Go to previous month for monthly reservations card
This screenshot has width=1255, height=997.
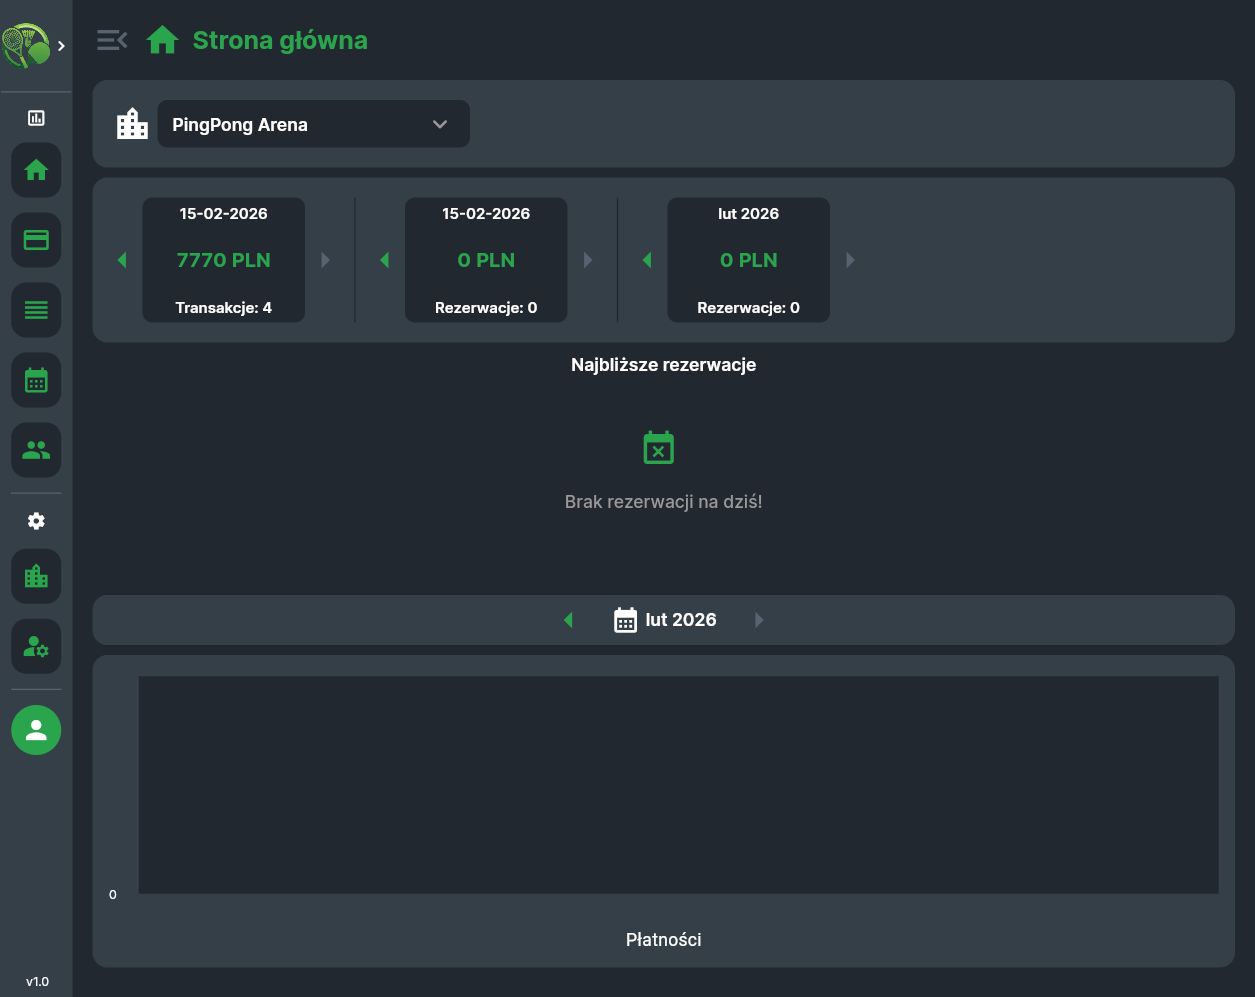pyautogui.click(x=647, y=260)
